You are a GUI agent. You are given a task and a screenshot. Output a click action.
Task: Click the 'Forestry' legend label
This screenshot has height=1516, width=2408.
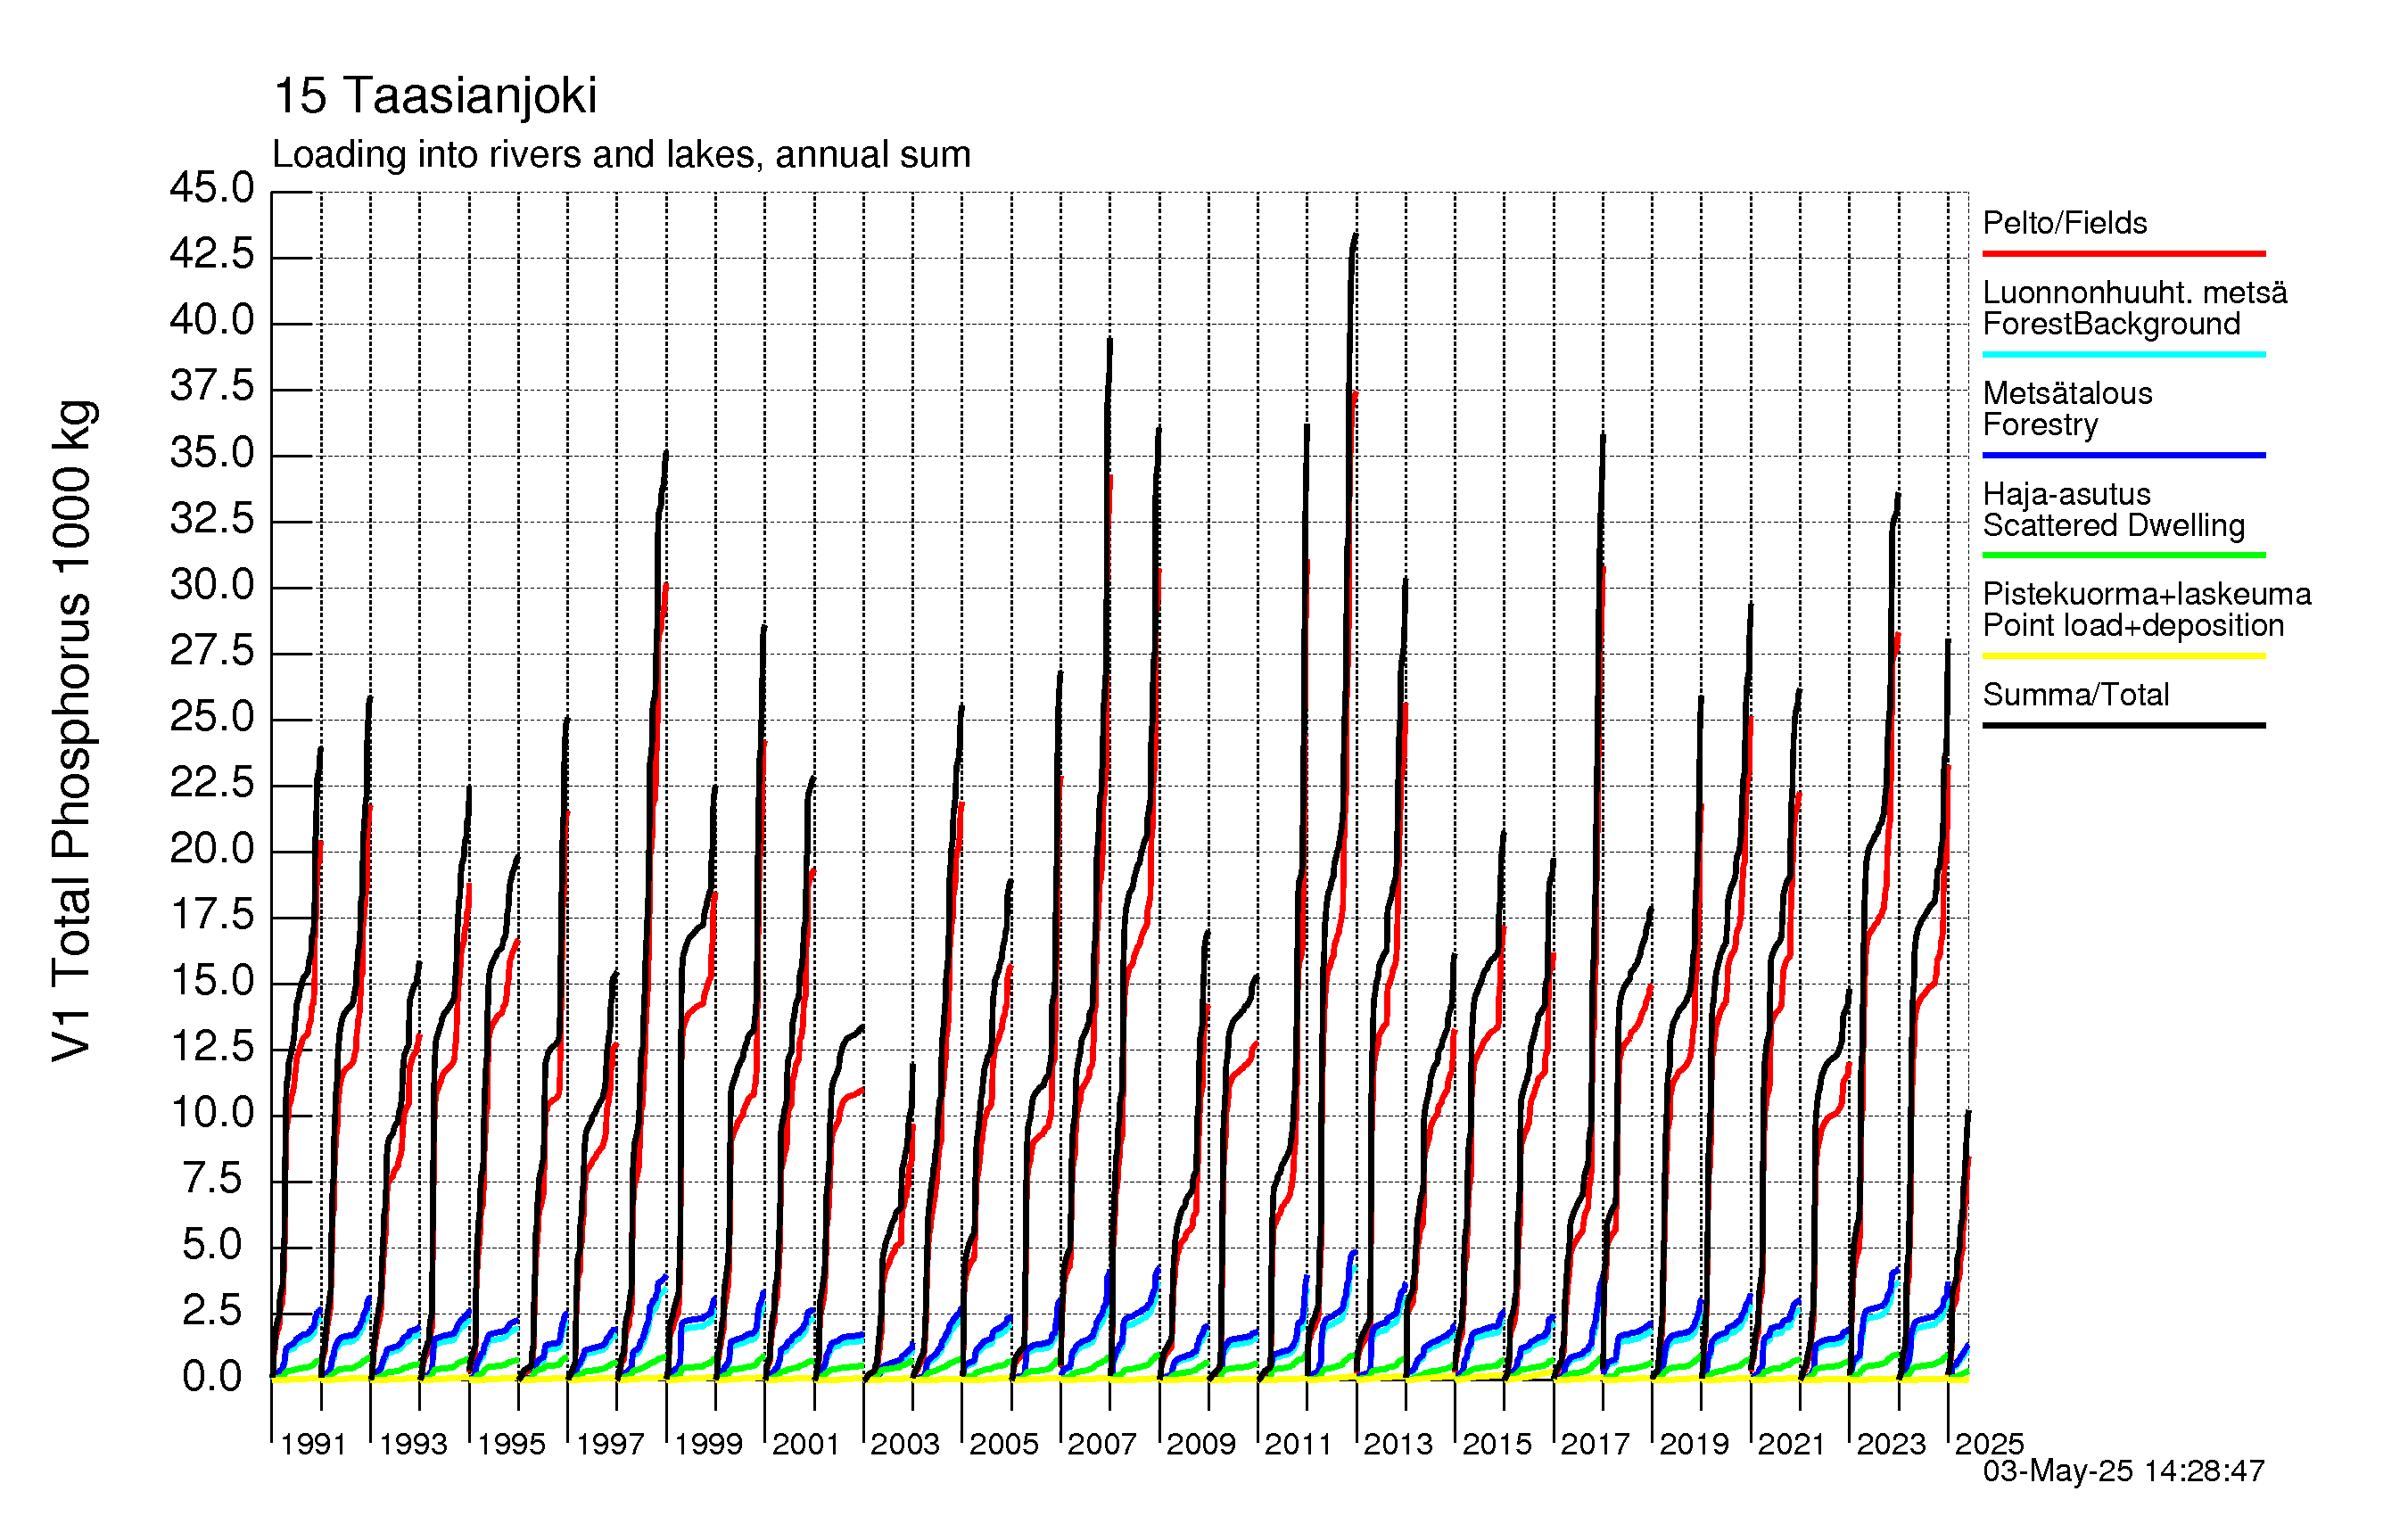pos(2040,425)
